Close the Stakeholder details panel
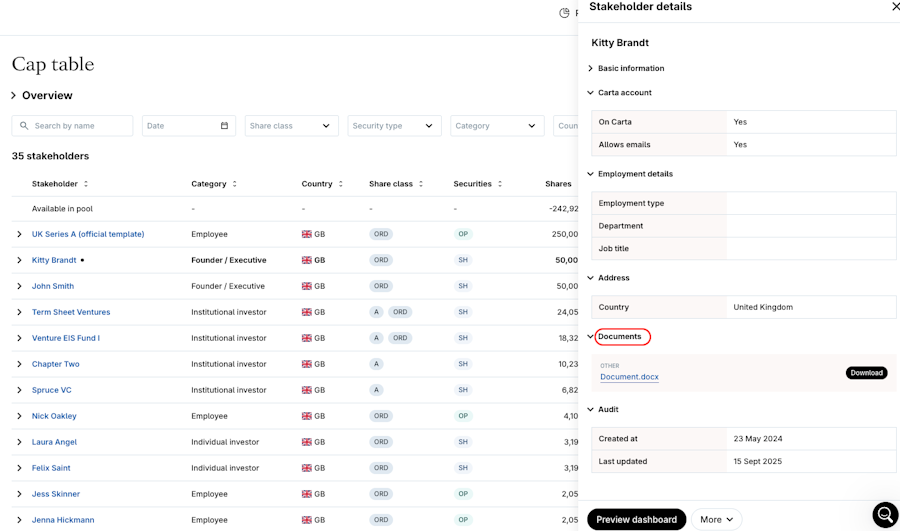 tap(895, 7)
